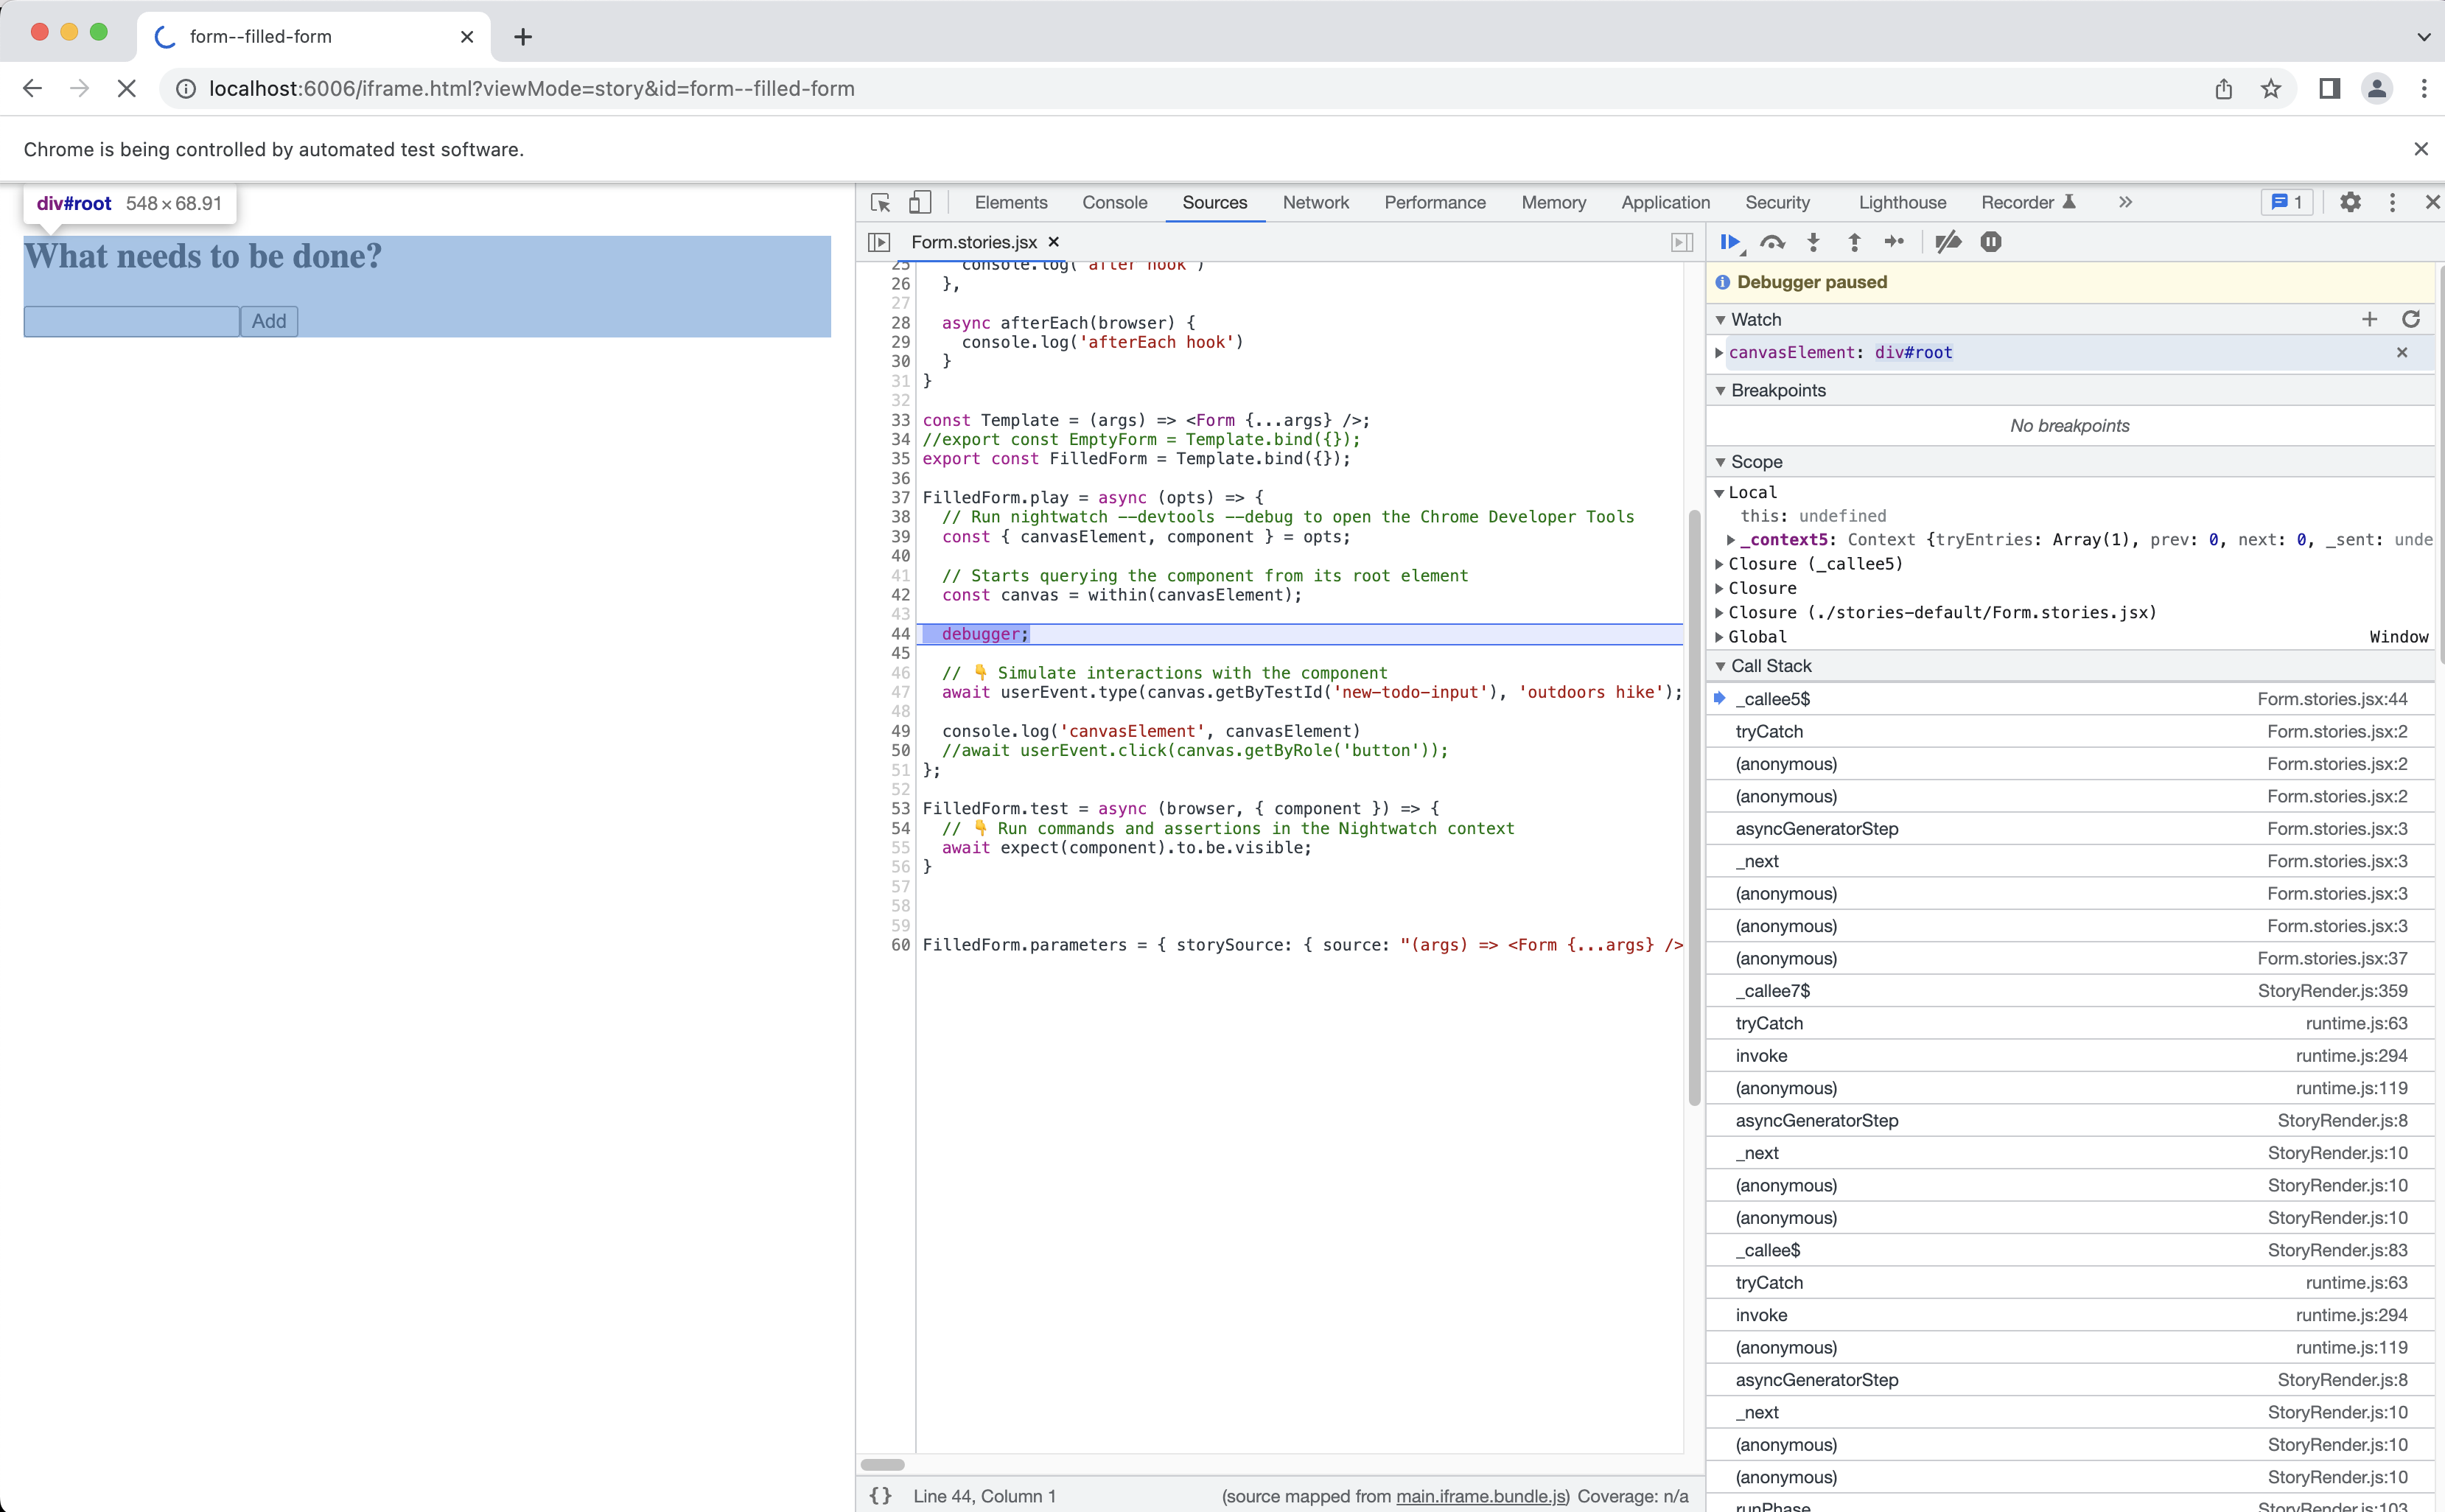The height and width of the screenshot is (1512, 2445).
Task: Refresh watch expressions
Action: coord(2410,319)
